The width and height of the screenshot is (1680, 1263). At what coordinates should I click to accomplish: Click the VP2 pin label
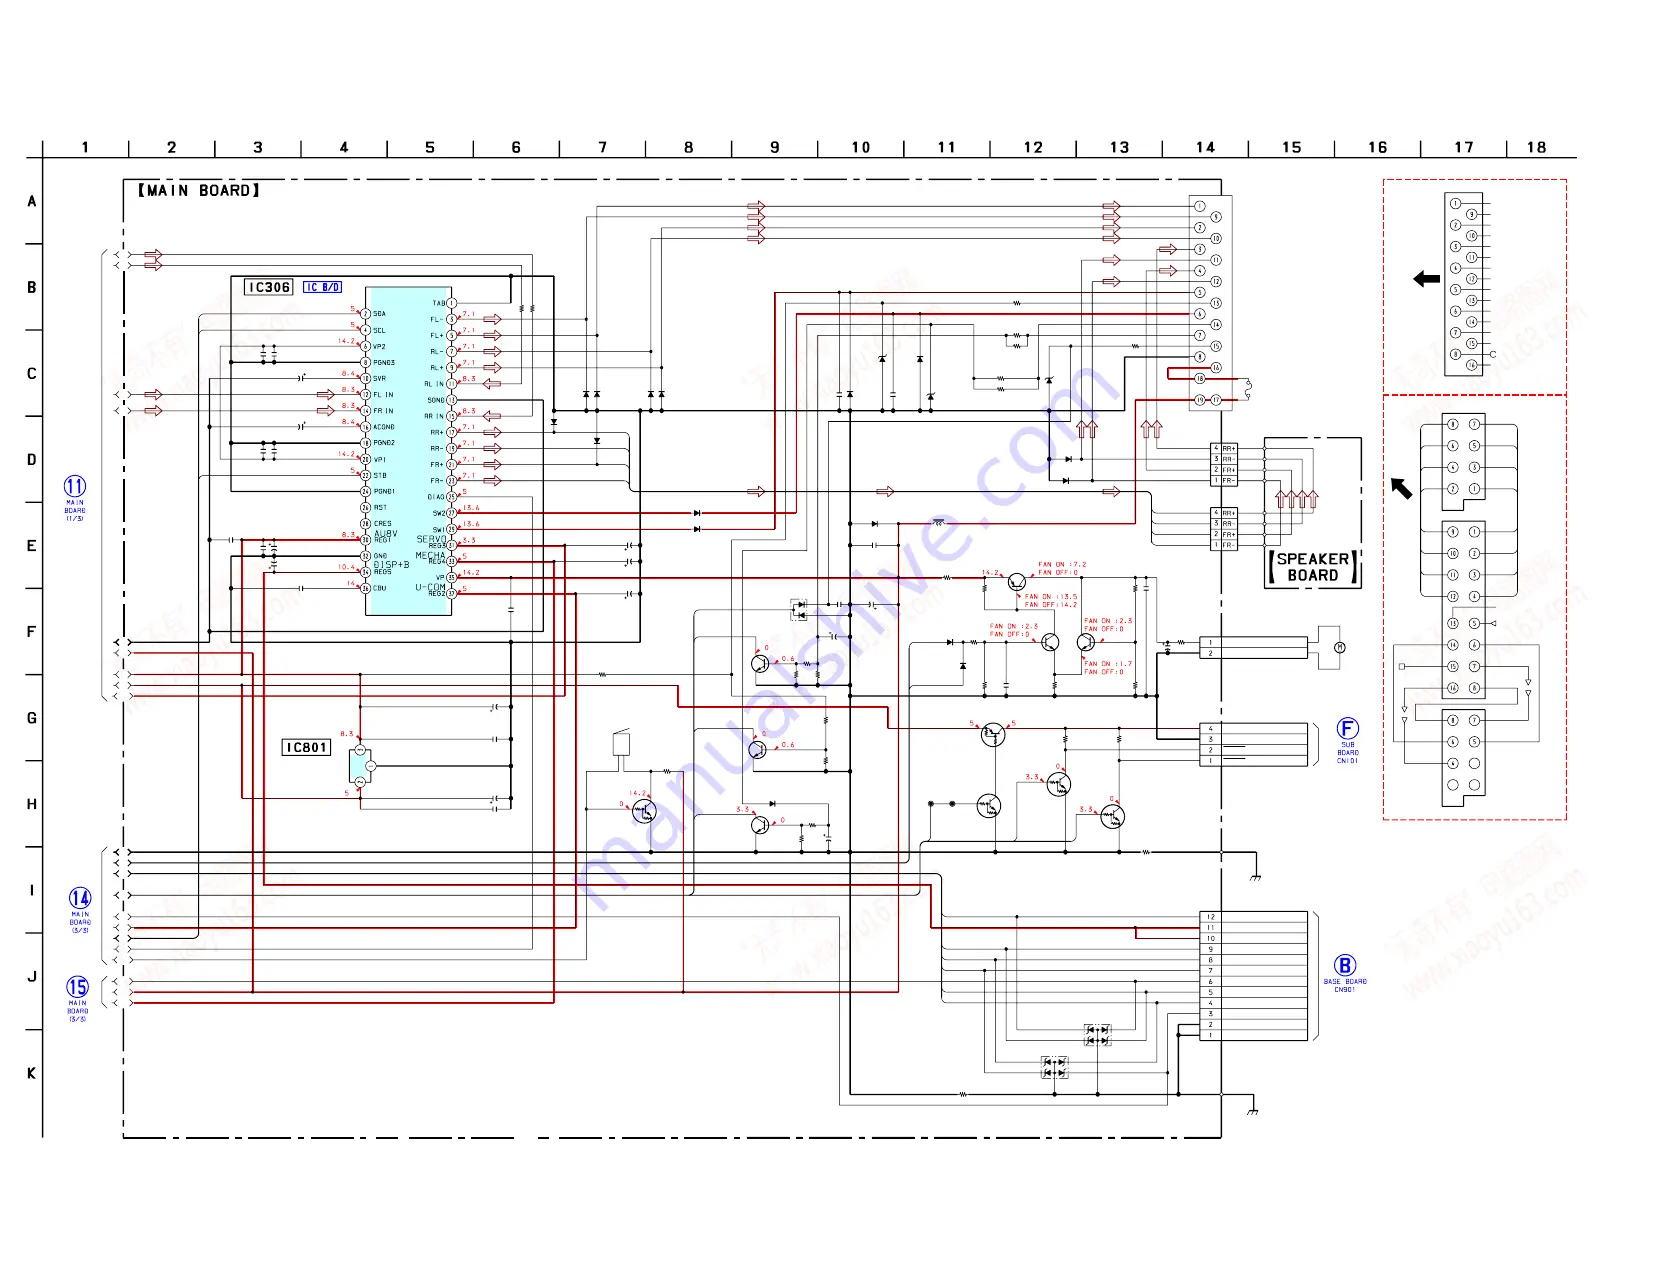pyautogui.click(x=379, y=346)
